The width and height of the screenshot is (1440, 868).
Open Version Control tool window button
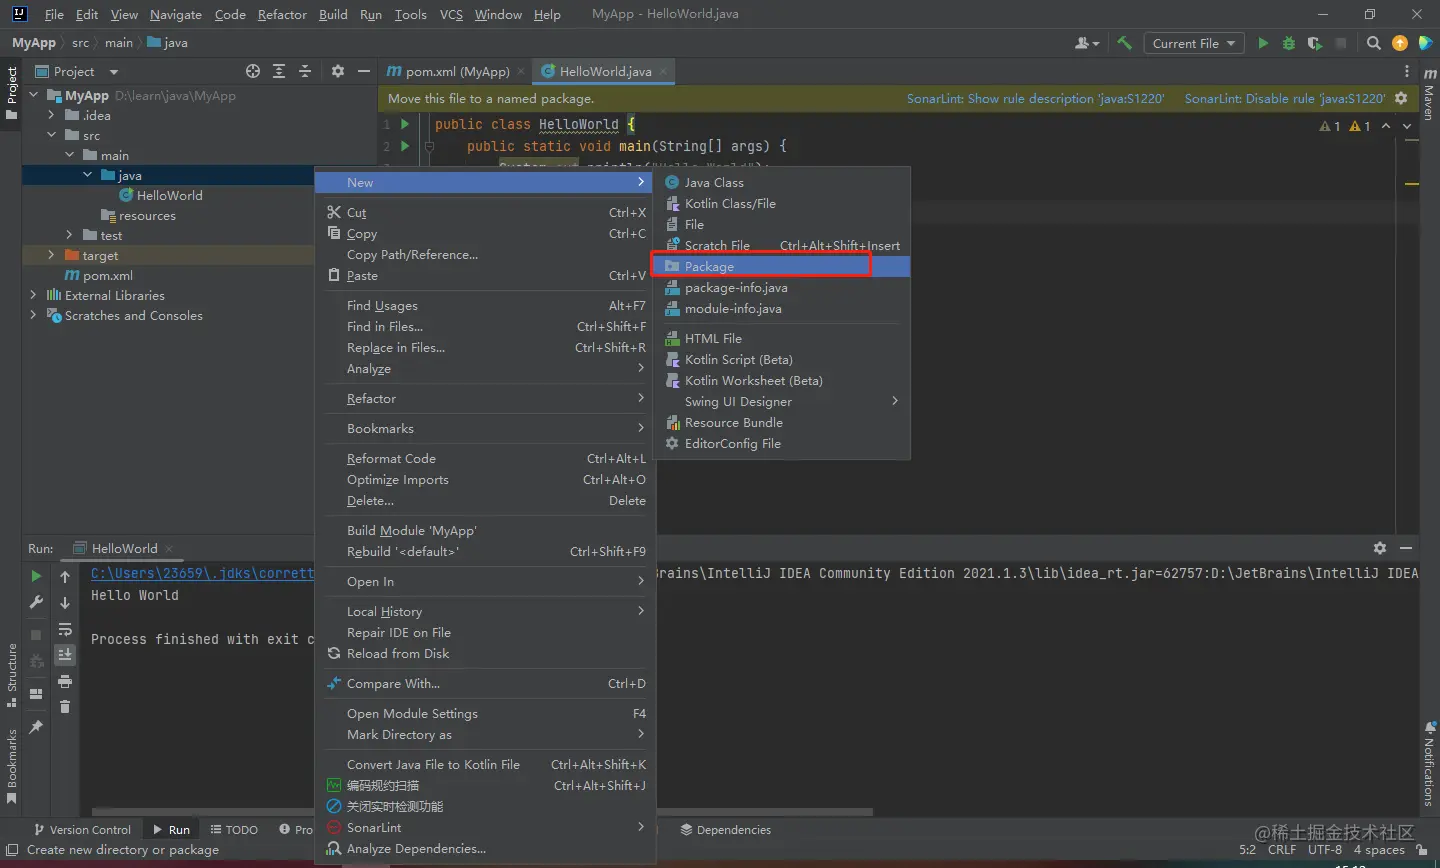tap(82, 829)
